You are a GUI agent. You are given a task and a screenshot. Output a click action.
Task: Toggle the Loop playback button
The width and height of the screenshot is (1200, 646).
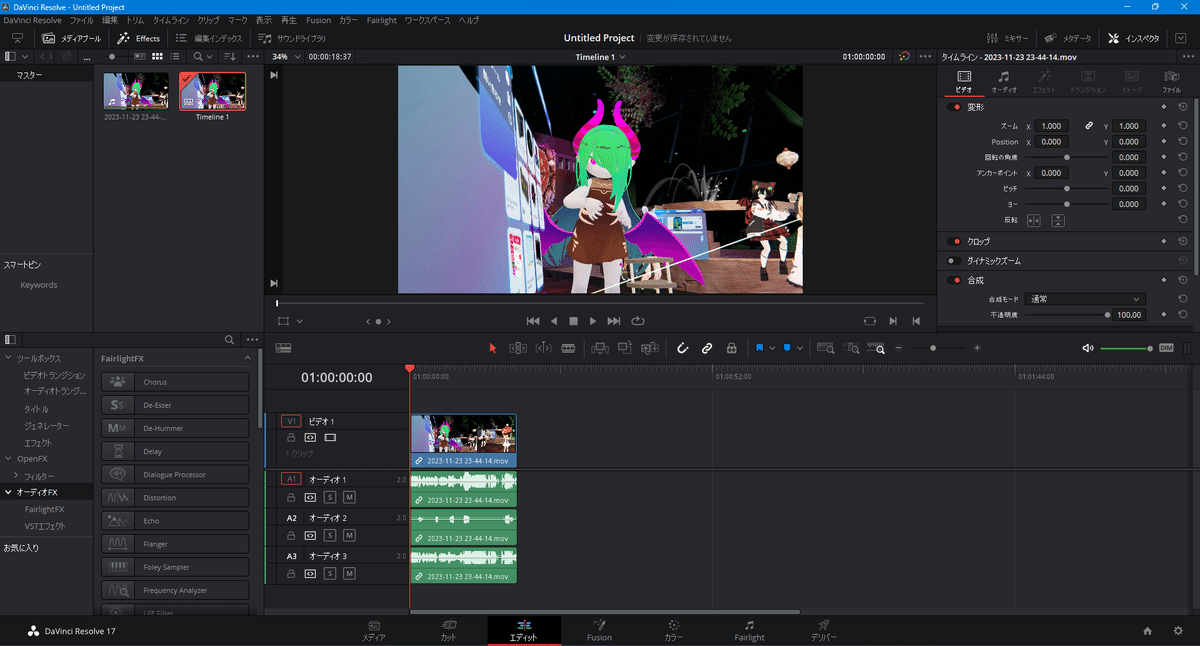(x=638, y=321)
